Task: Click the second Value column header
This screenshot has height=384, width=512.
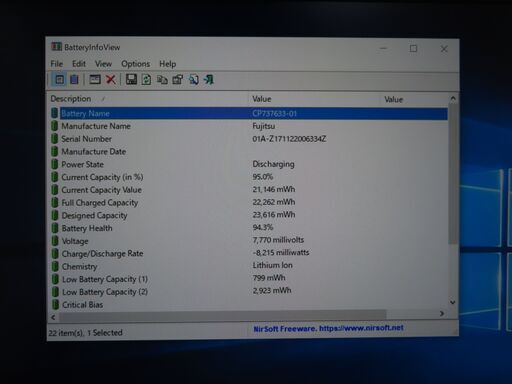Action: point(415,99)
